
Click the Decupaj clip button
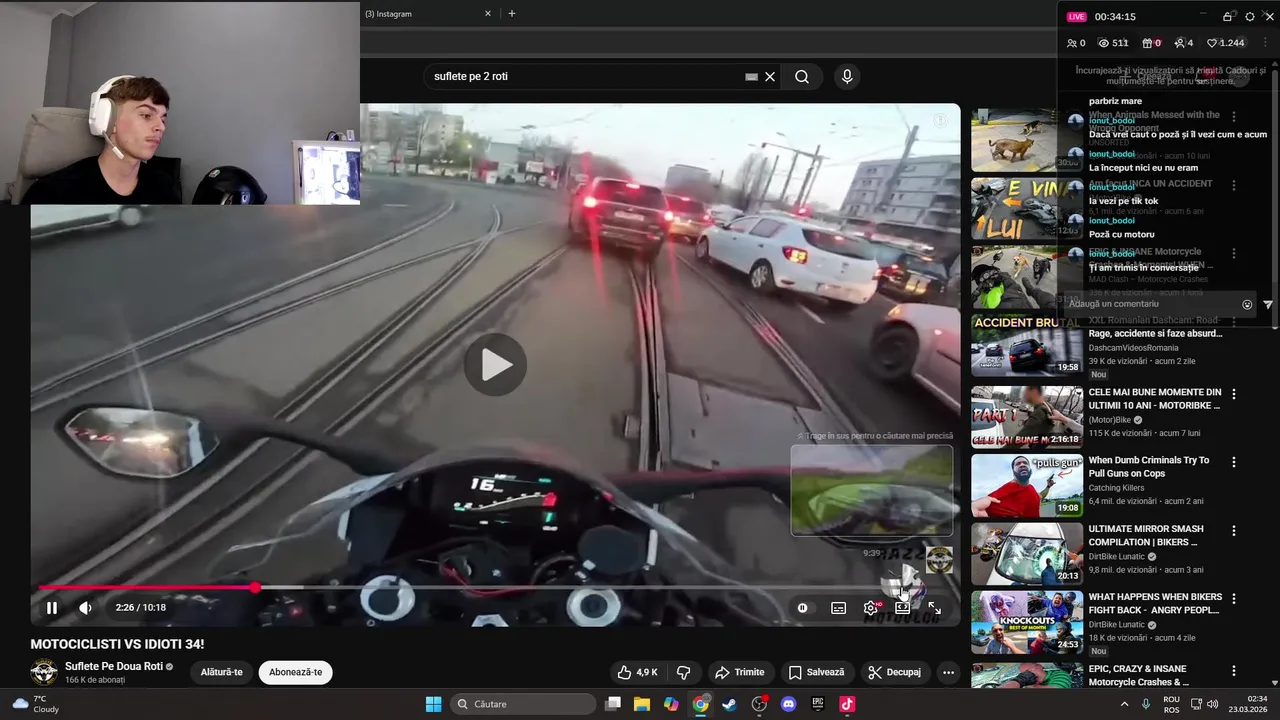pyautogui.click(x=894, y=672)
